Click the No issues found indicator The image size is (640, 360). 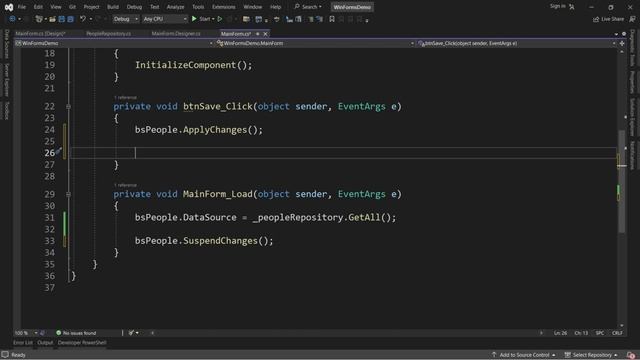click(76, 333)
